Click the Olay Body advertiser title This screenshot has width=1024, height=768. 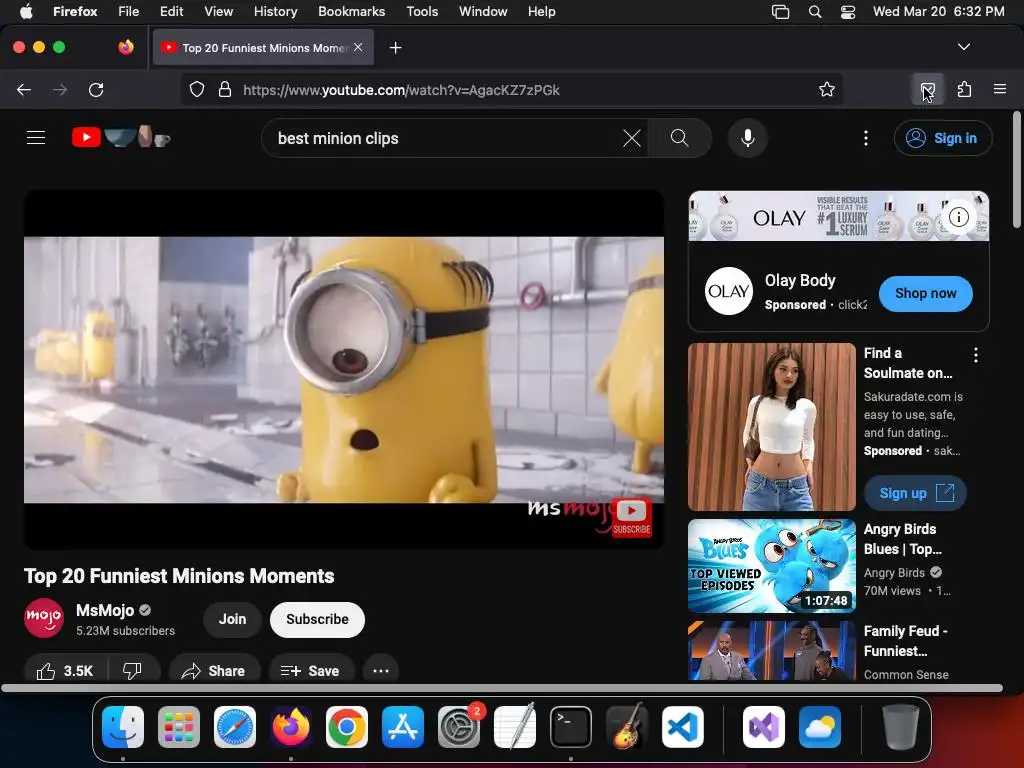click(800, 280)
